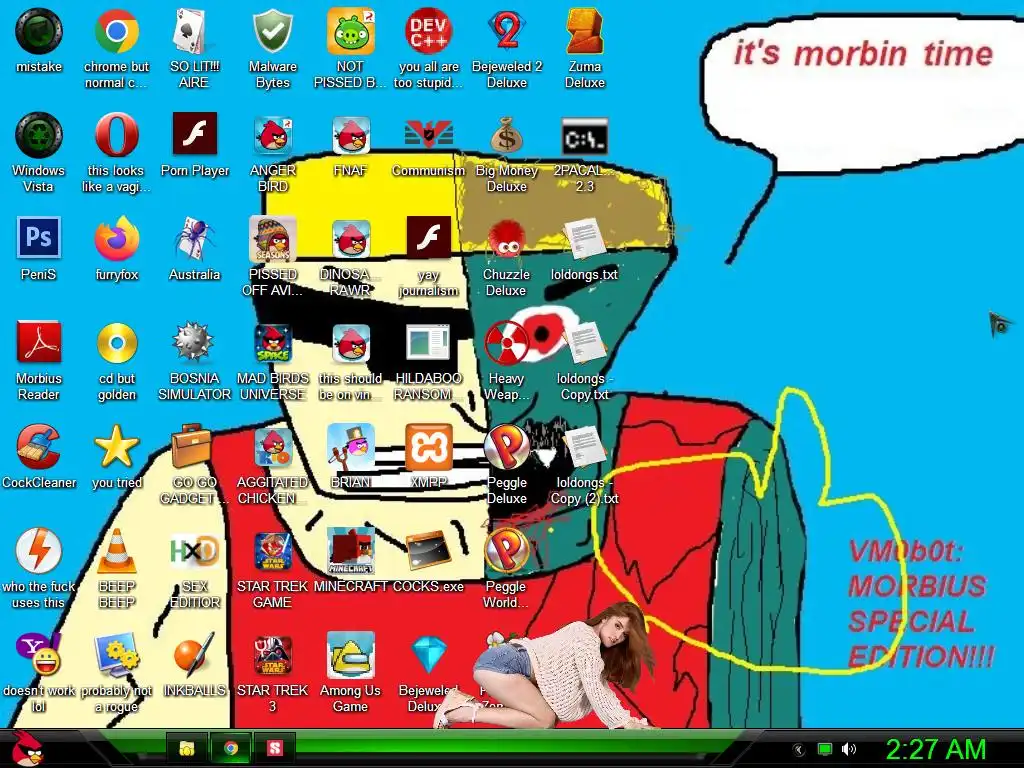Image resolution: width=1024 pixels, height=768 pixels.
Task: Switch to Chrome taskbar button
Action: tap(230, 748)
